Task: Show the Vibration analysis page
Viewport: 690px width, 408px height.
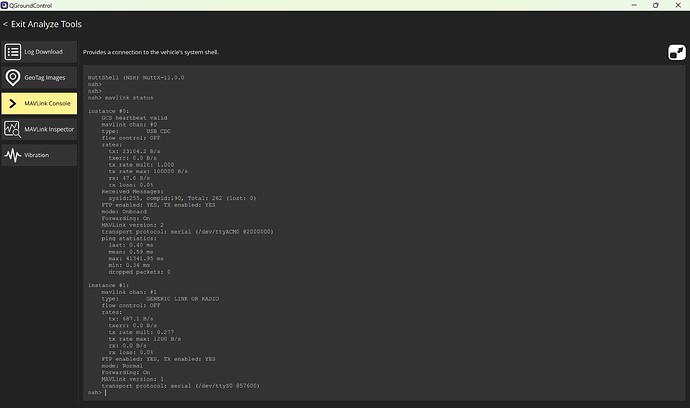Action: coord(38,155)
